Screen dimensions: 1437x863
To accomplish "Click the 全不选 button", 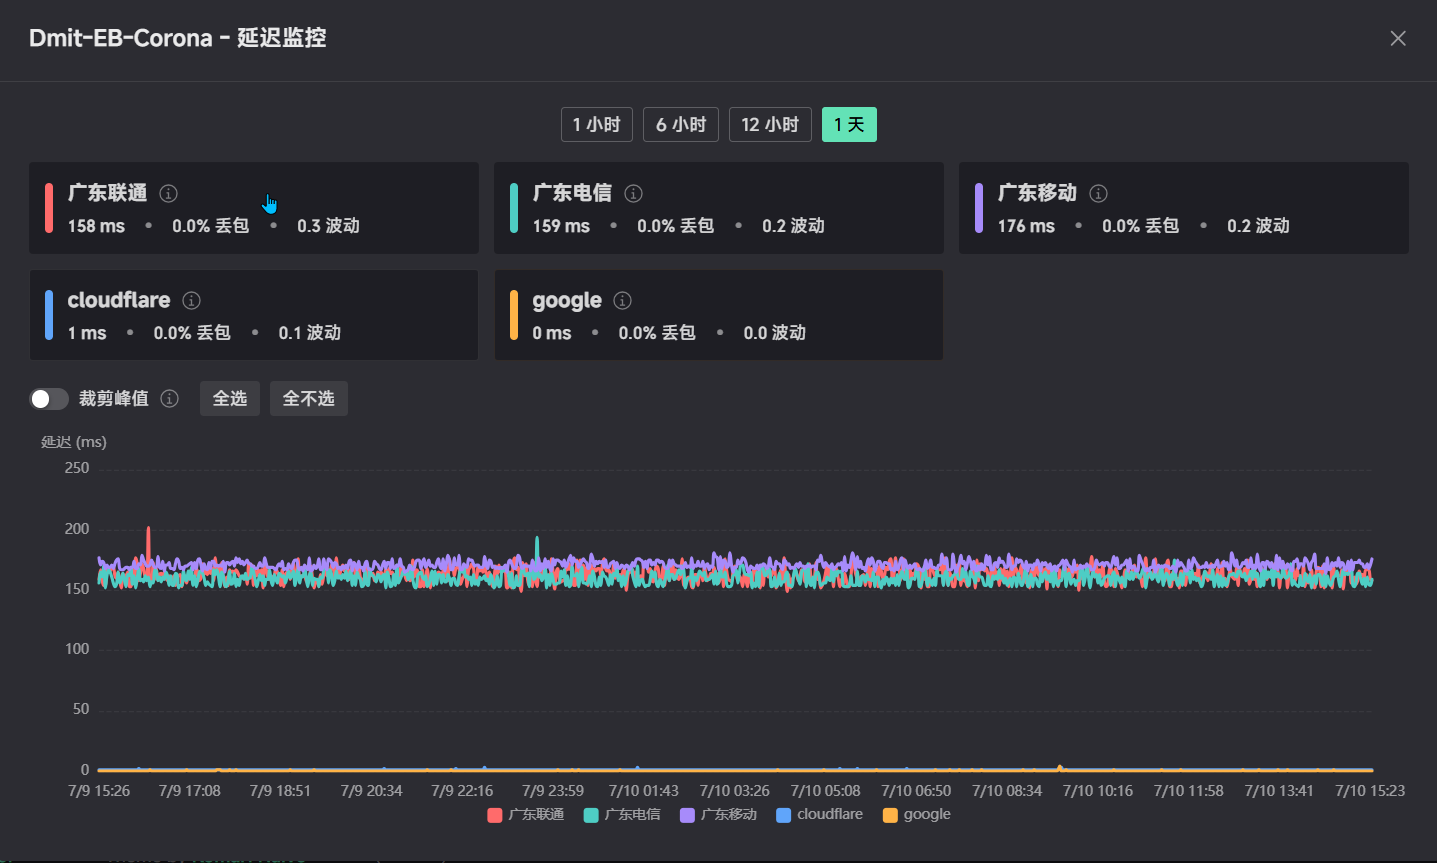I will [309, 399].
